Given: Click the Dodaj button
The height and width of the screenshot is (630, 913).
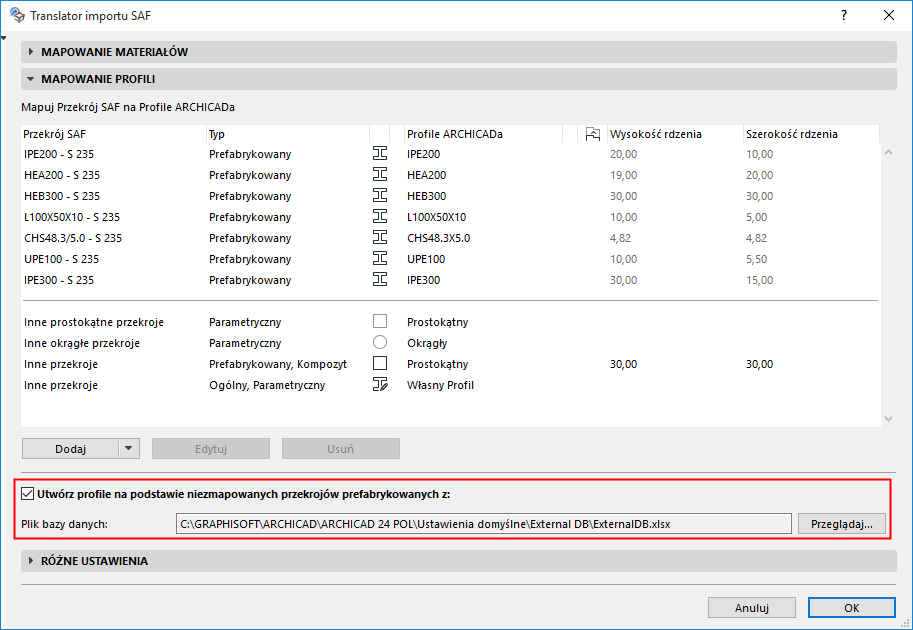Looking at the screenshot, I should click(x=70, y=448).
